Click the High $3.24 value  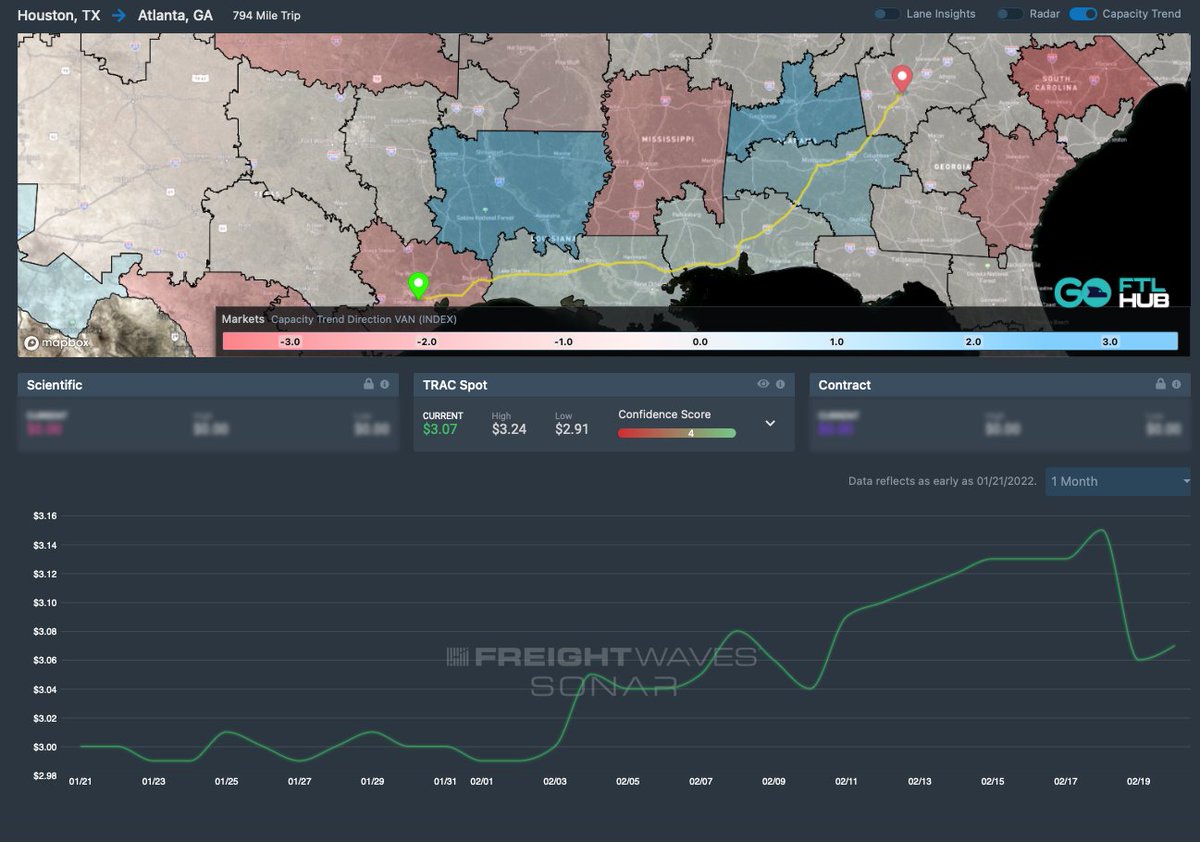click(509, 429)
